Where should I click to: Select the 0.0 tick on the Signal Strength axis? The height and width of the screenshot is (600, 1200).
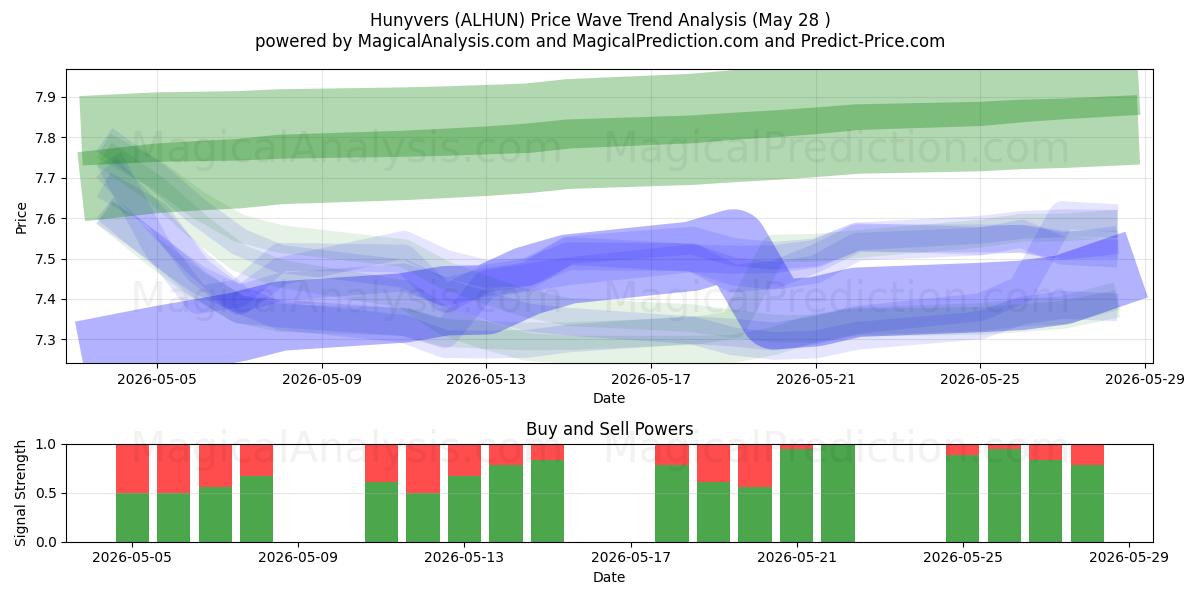pos(44,542)
